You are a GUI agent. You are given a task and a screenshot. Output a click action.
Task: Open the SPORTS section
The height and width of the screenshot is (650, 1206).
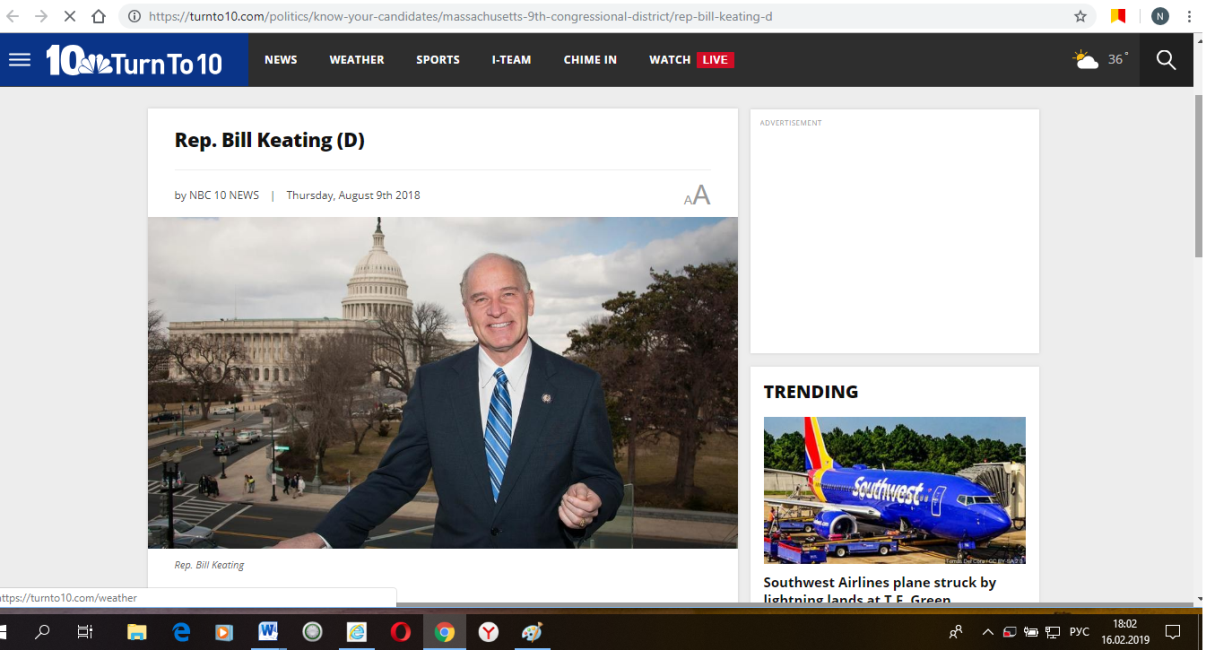438,60
